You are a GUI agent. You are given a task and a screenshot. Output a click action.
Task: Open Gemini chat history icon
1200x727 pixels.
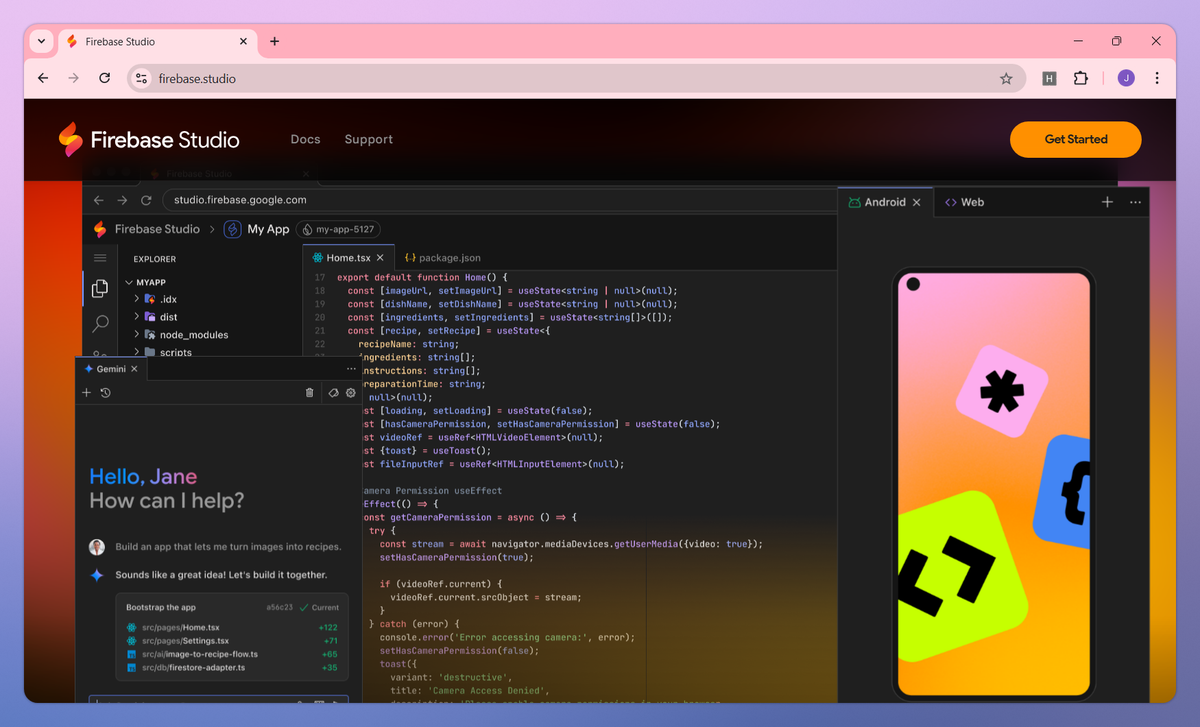[107, 393]
